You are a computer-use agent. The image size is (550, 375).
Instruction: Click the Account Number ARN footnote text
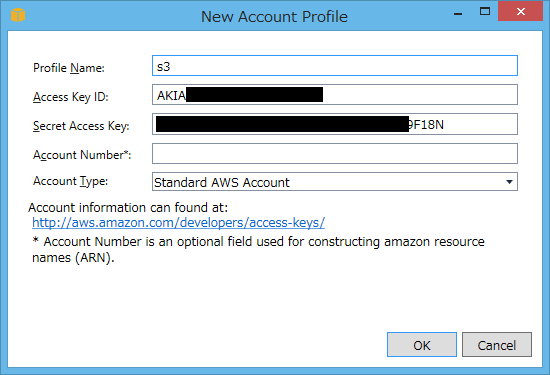[x=258, y=249]
